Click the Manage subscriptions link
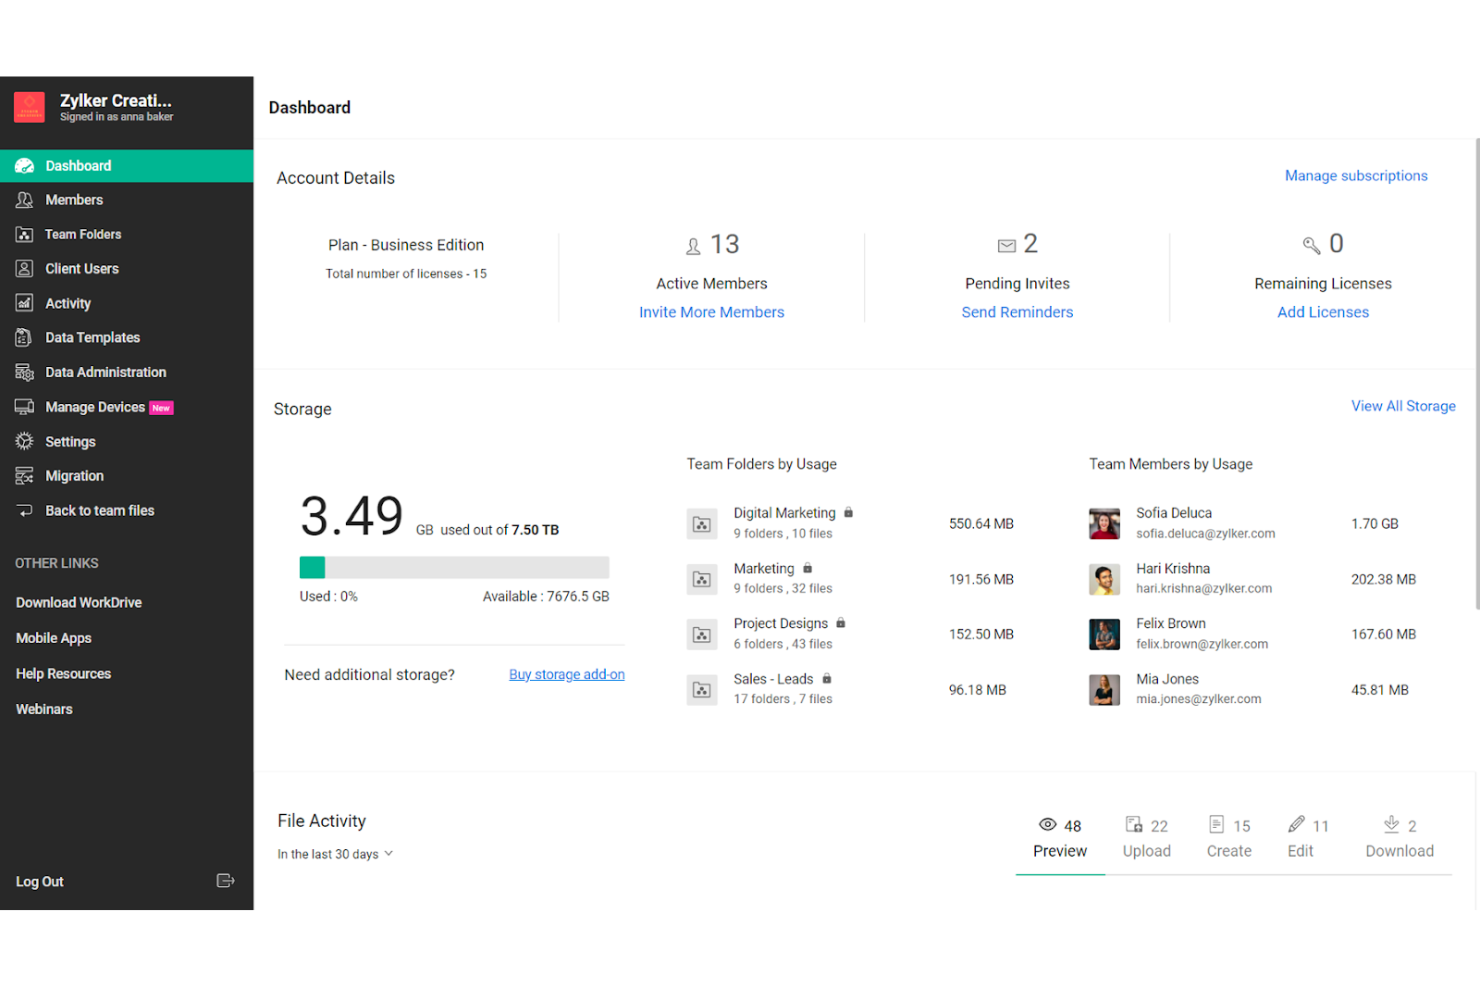Image resolution: width=1480 pixels, height=987 pixels. click(x=1356, y=175)
